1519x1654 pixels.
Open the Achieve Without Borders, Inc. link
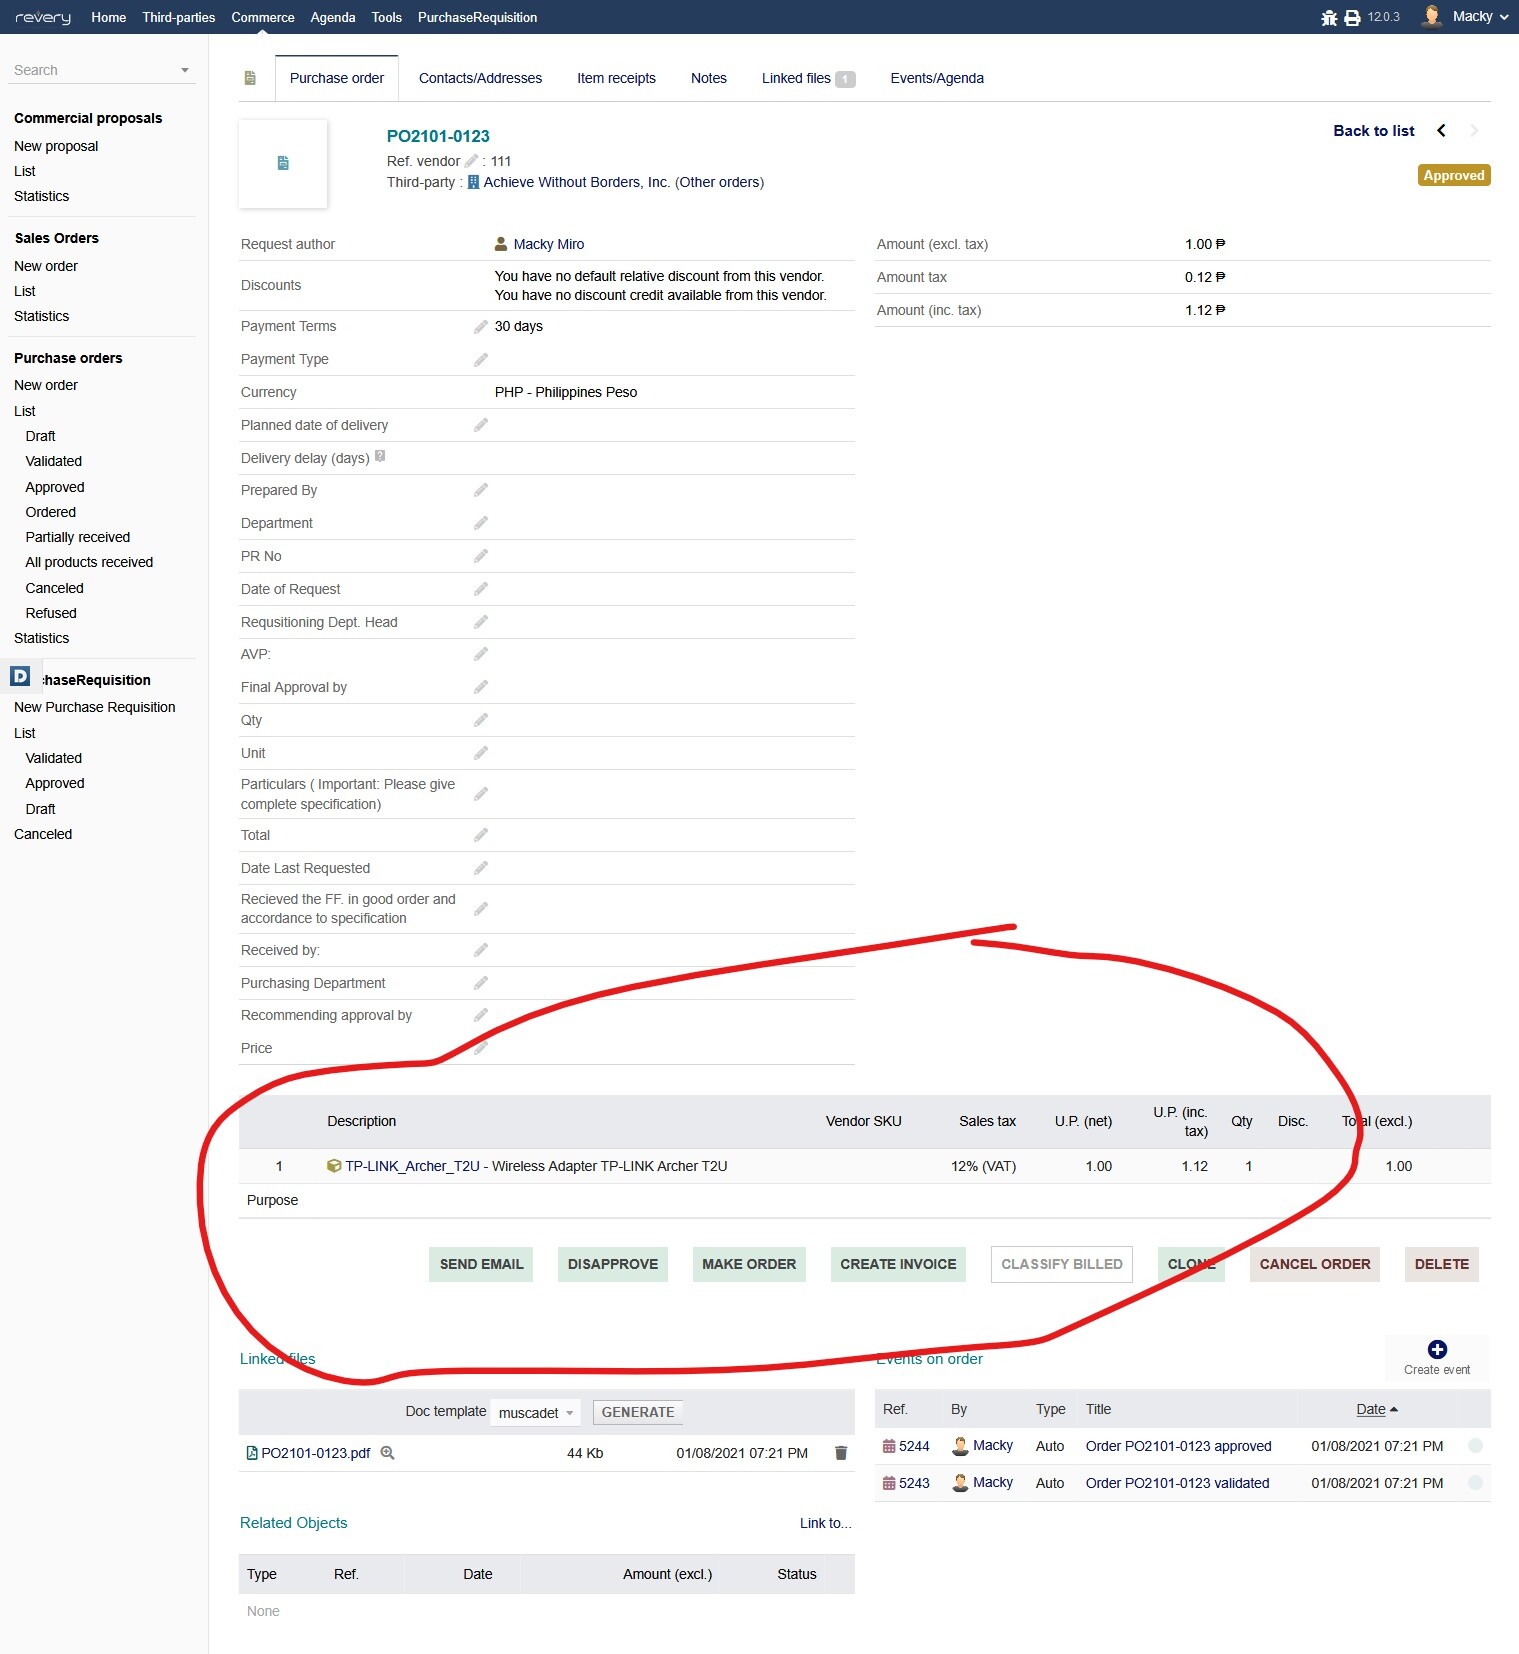(x=576, y=182)
